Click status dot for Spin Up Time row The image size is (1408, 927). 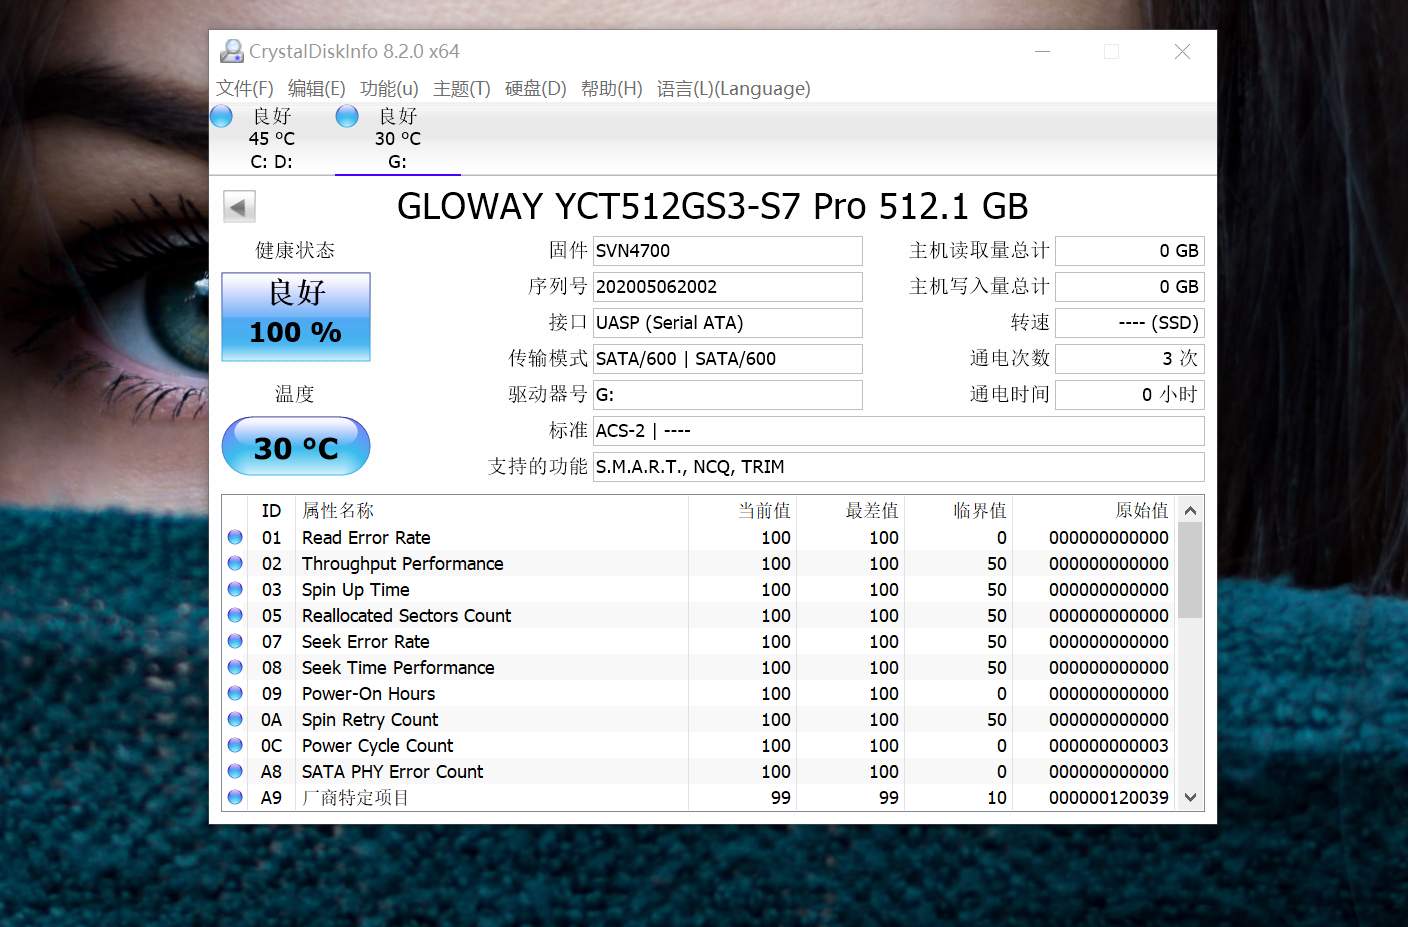pyautogui.click(x=235, y=589)
